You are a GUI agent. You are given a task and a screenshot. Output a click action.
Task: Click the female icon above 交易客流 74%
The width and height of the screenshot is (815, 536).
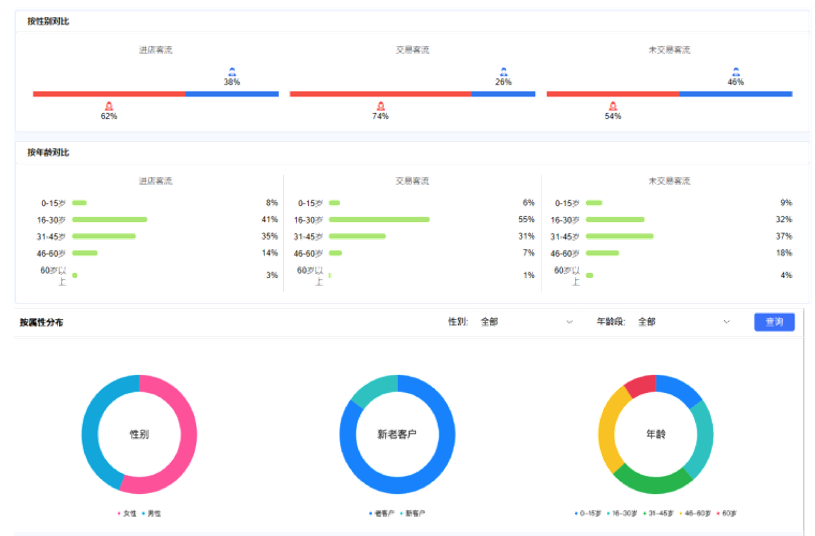pyautogui.click(x=380, y=106)
